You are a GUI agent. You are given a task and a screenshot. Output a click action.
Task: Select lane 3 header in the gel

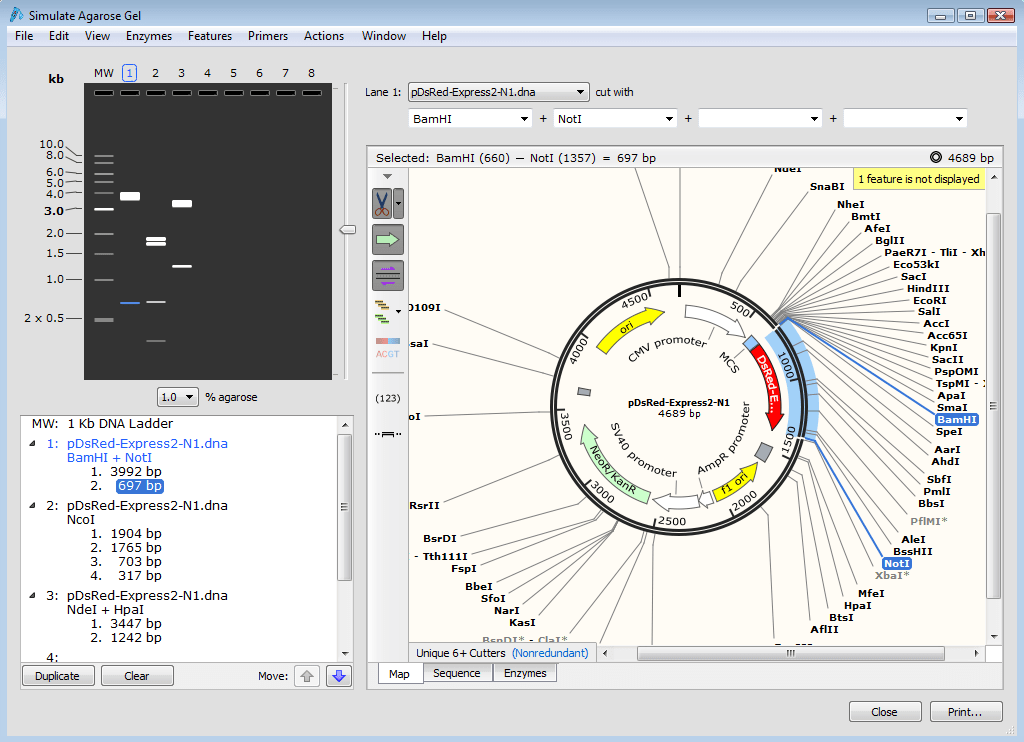pos(181,73)
